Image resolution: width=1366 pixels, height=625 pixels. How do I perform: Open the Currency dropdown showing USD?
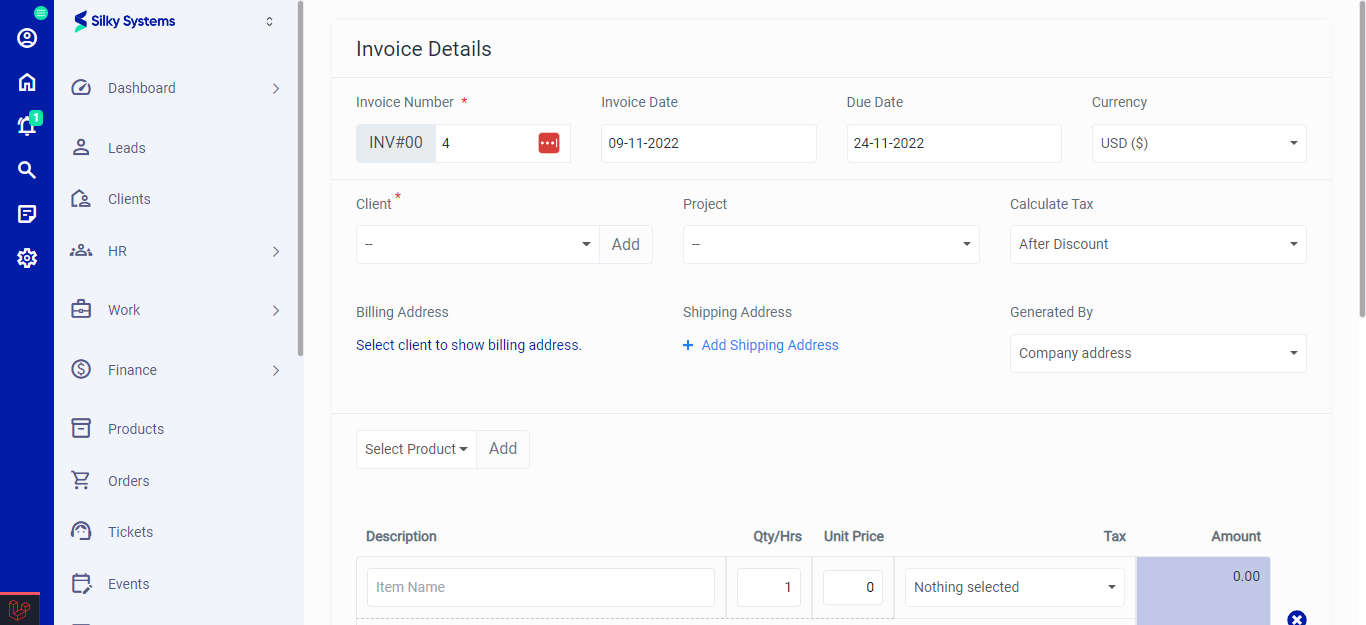point(1198,143)
